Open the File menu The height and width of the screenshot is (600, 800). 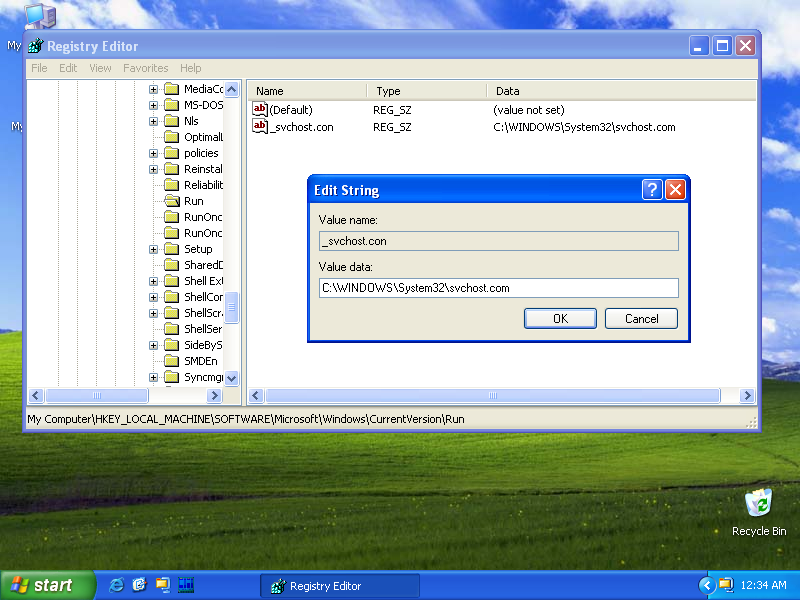coord(39,68)
